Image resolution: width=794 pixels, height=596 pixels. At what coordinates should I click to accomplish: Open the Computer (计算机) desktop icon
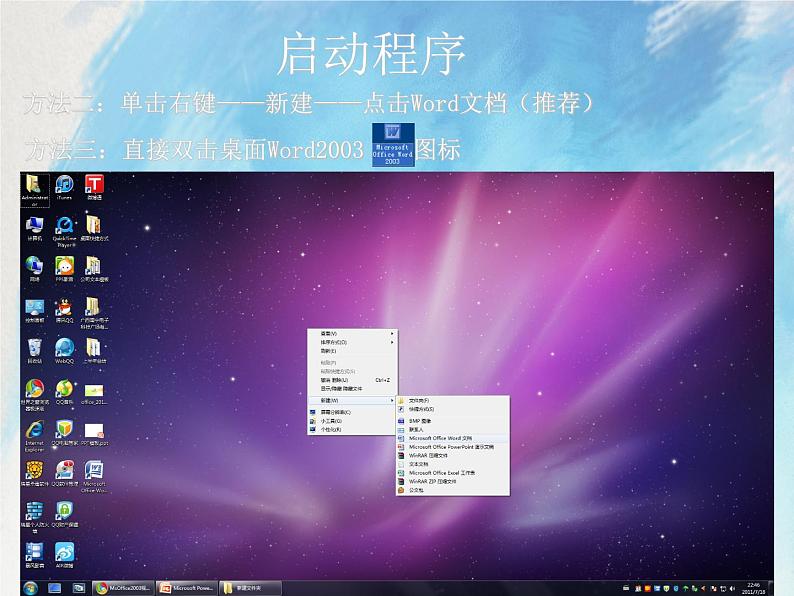(34, 229)
